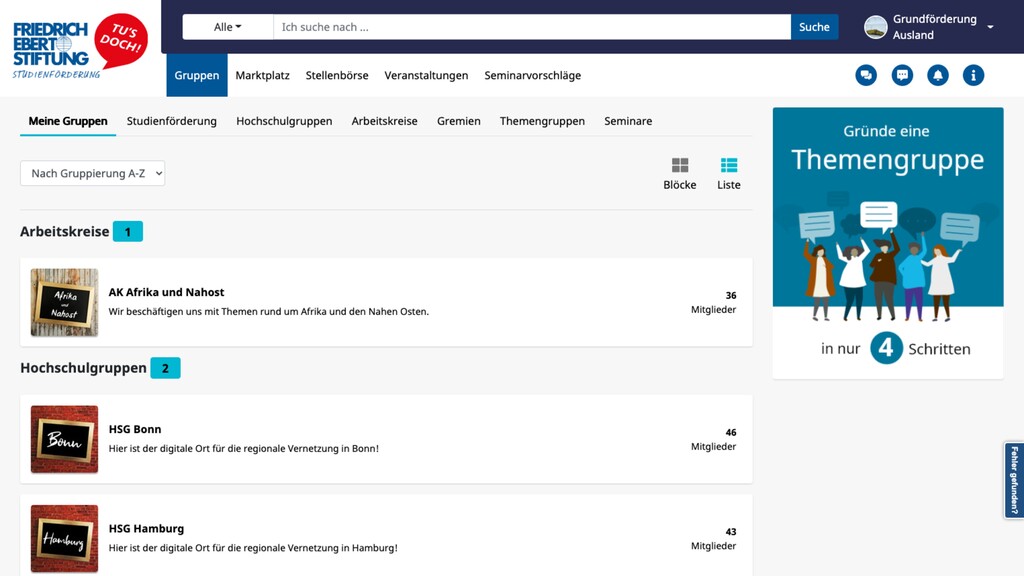Select the Stellenbörse menu item
The width and height of the screenshot is (1024, 576).
(337, 75)
